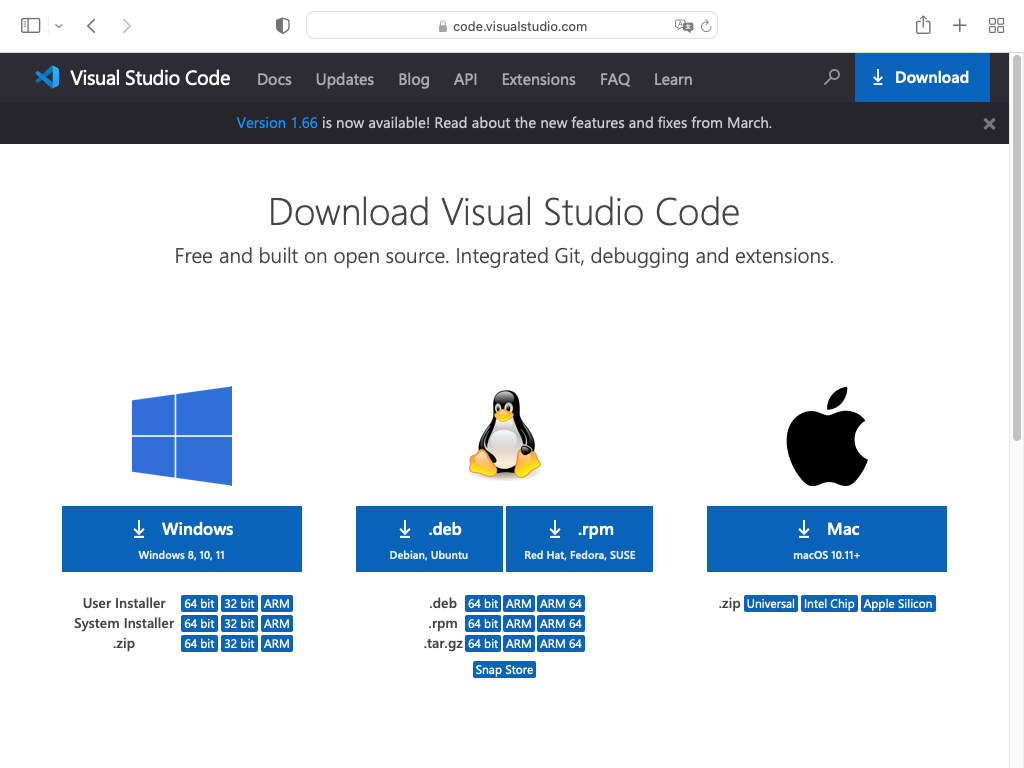Dismiss the version announcement banner
Viewport: 1024px width, 768px height.
pos(989,124)
